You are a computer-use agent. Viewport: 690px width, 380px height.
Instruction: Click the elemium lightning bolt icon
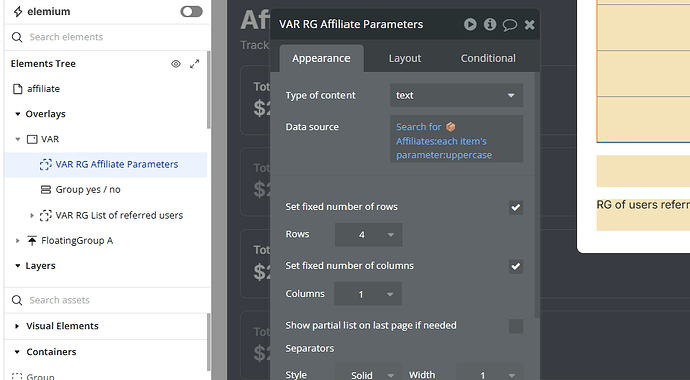pos(18,12)
